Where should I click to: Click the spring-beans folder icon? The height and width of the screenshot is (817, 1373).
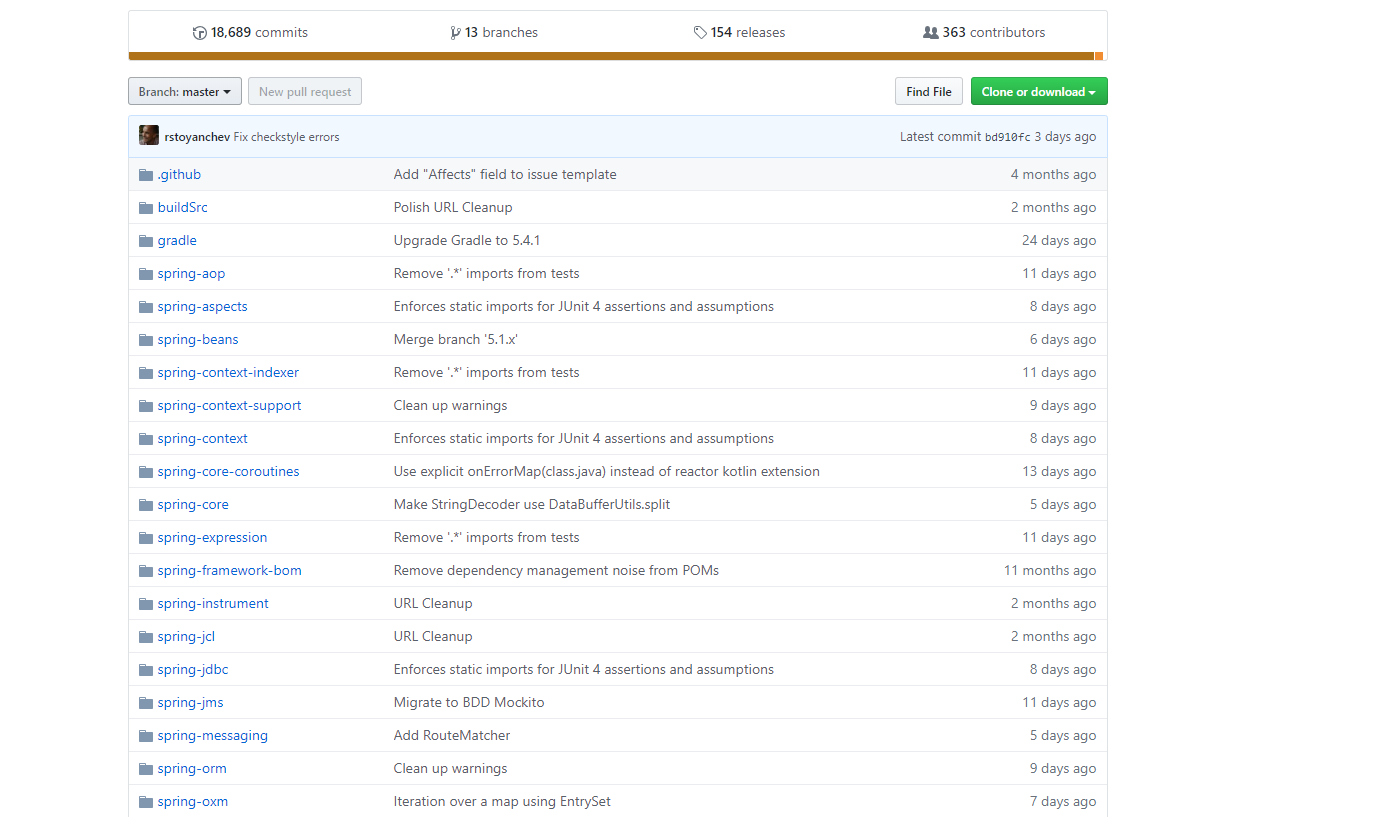(146, 340)
